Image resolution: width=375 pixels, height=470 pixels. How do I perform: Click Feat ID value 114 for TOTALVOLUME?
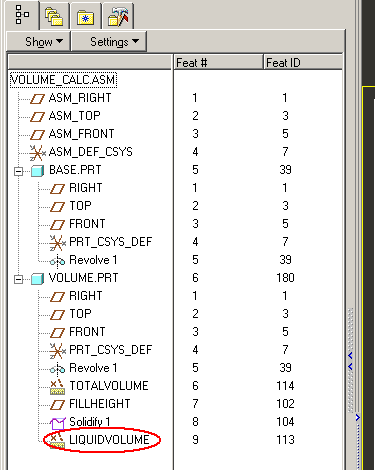click(285, 386)
